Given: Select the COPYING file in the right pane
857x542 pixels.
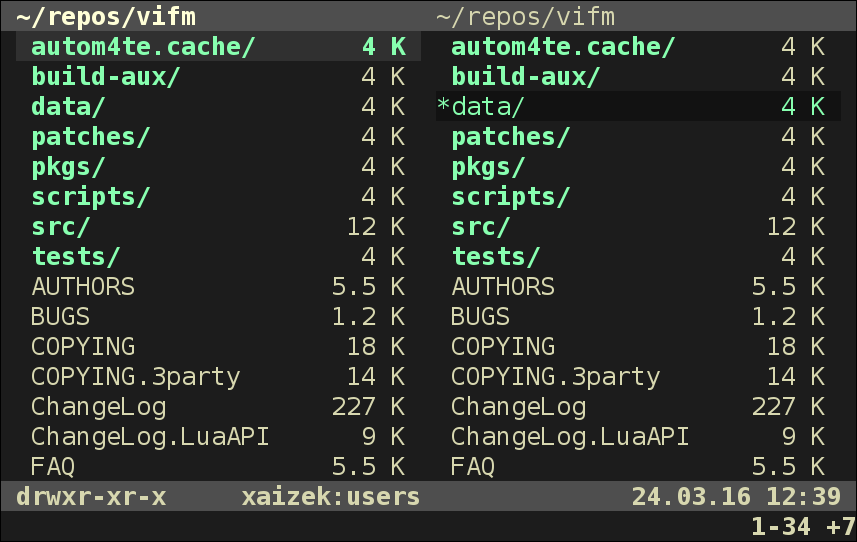Looking at the screenshot, I should point(638,347).
